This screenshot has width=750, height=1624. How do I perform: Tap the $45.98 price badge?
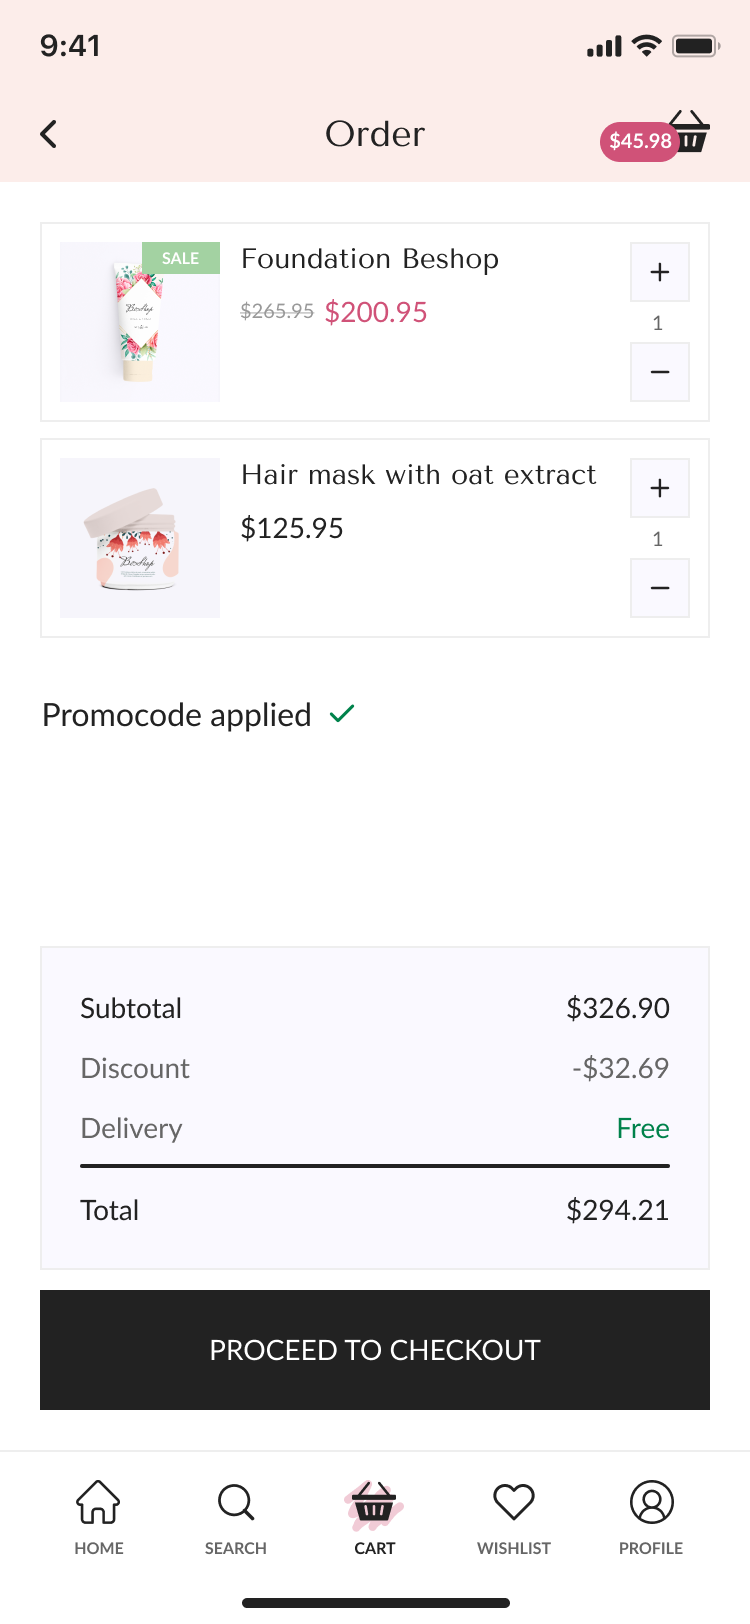coord(639,141)
